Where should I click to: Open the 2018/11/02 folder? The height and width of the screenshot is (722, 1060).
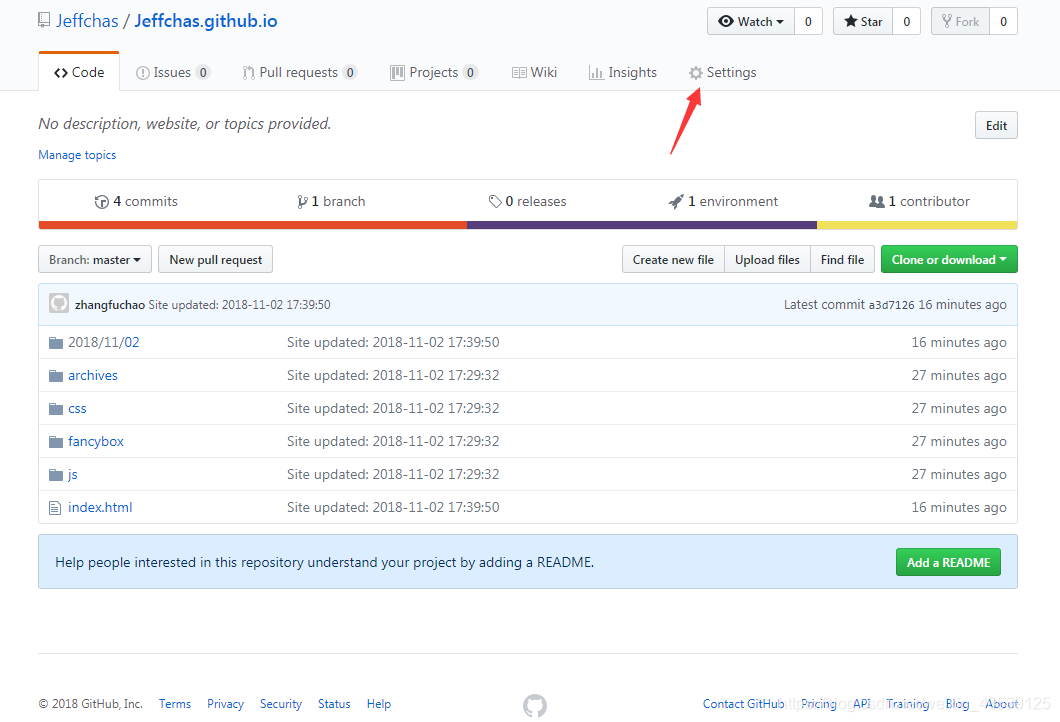(x=103, y=342)
